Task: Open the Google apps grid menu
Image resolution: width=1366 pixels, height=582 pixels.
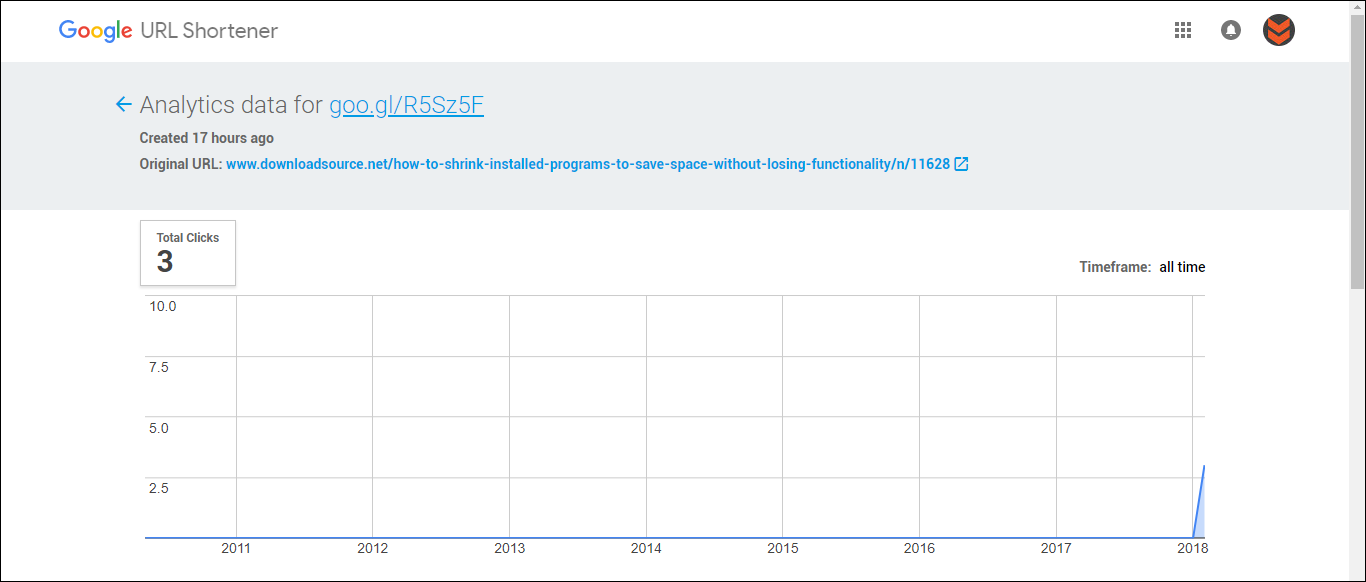Action: pos(1183,30)
